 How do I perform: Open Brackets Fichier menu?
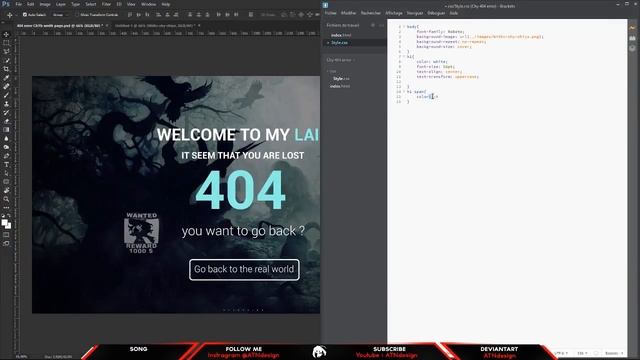[x=331, y=13]
